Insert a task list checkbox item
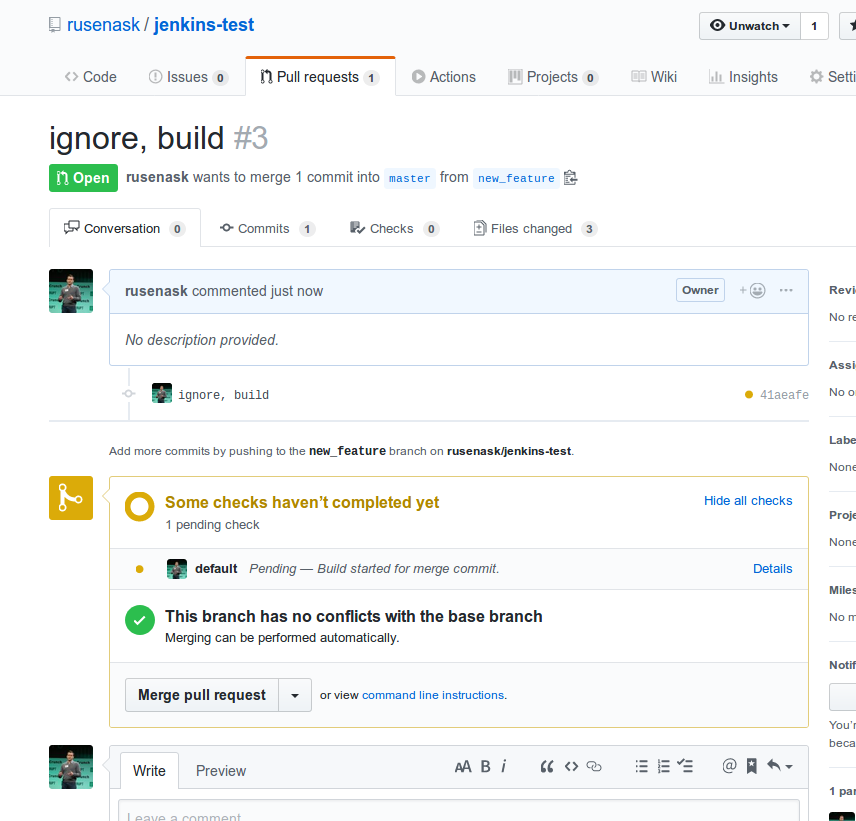This screenshot has height=821, width=856. (x=685, y=767)
